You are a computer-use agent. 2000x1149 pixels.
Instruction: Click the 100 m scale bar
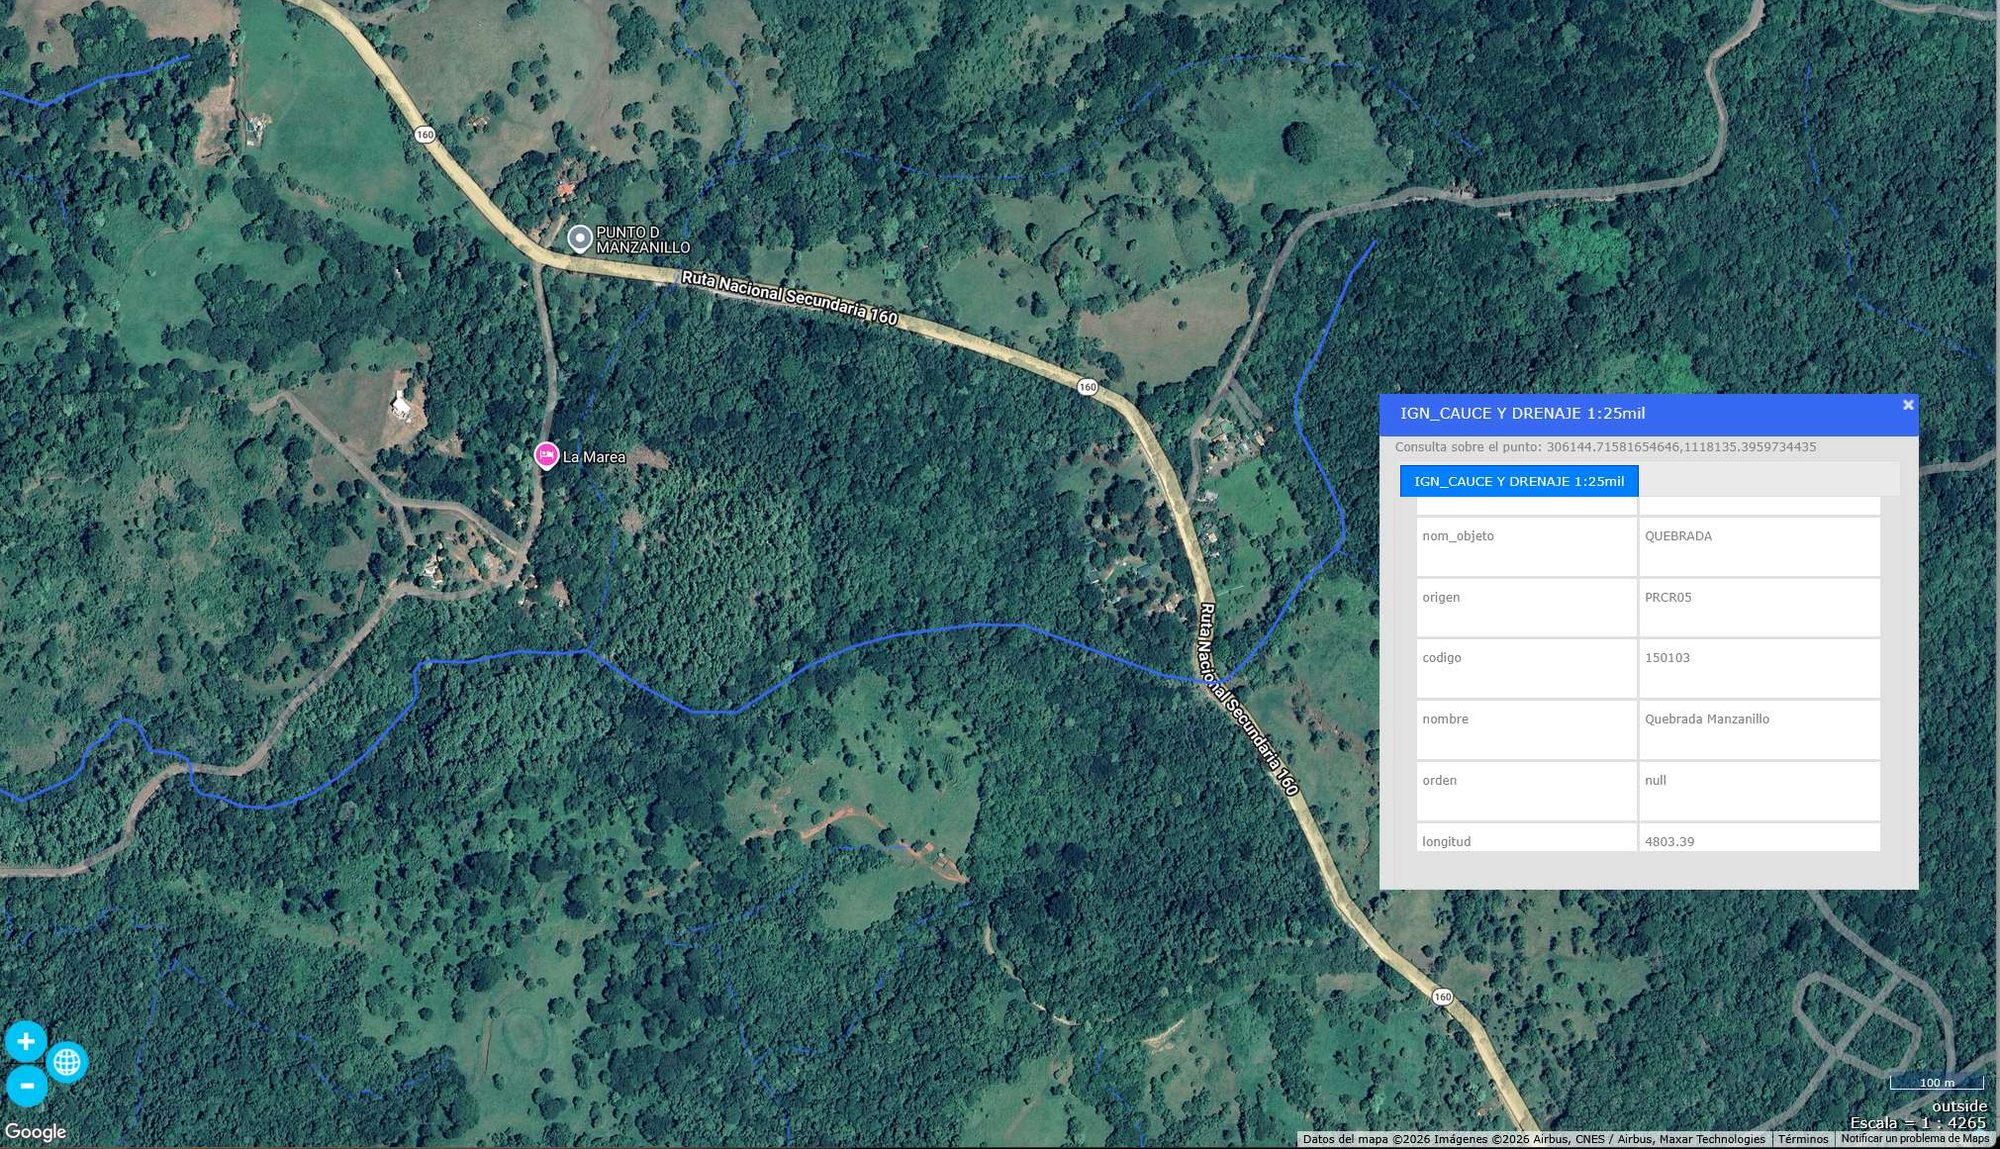pos(1936,1083)
